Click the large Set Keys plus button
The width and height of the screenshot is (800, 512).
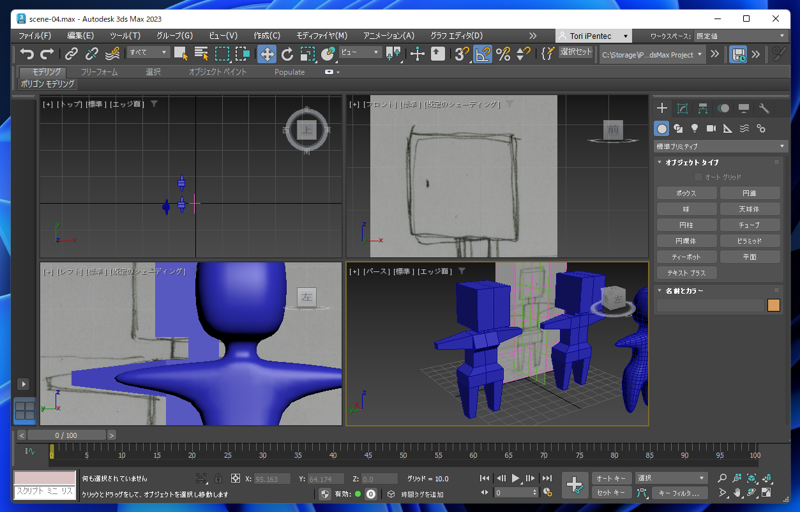[574, 484]
